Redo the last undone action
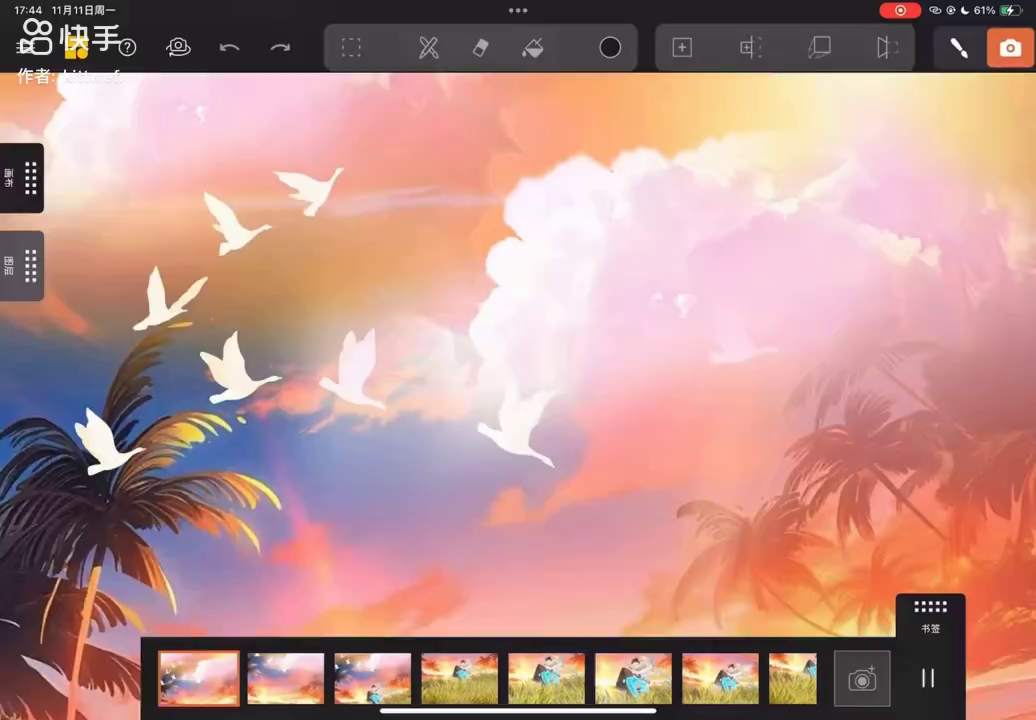Screen dimensions: 1036x720 point(281,48)
